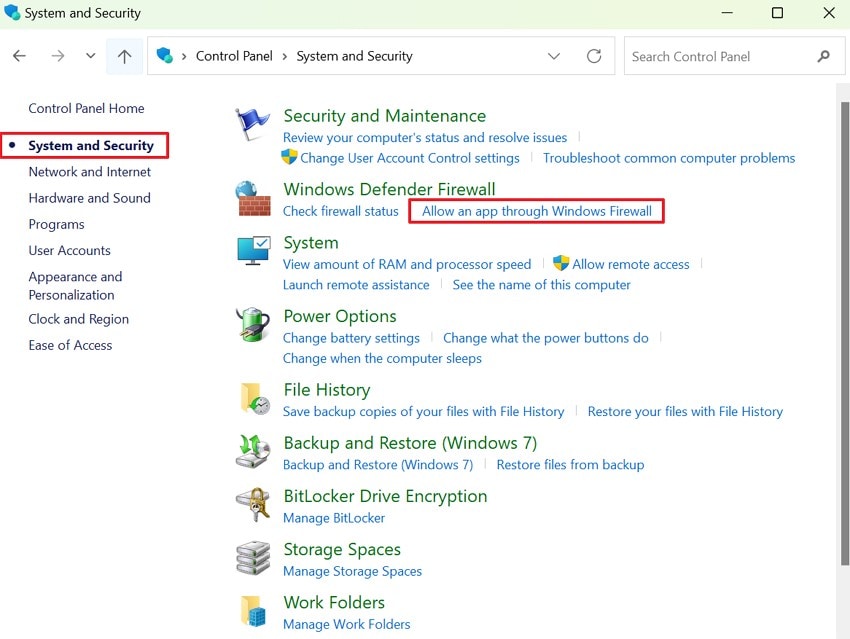This screenshot has height=639, width=850.
Task: Click the Security and Maintenance flag icon
Action: point(252,124)
